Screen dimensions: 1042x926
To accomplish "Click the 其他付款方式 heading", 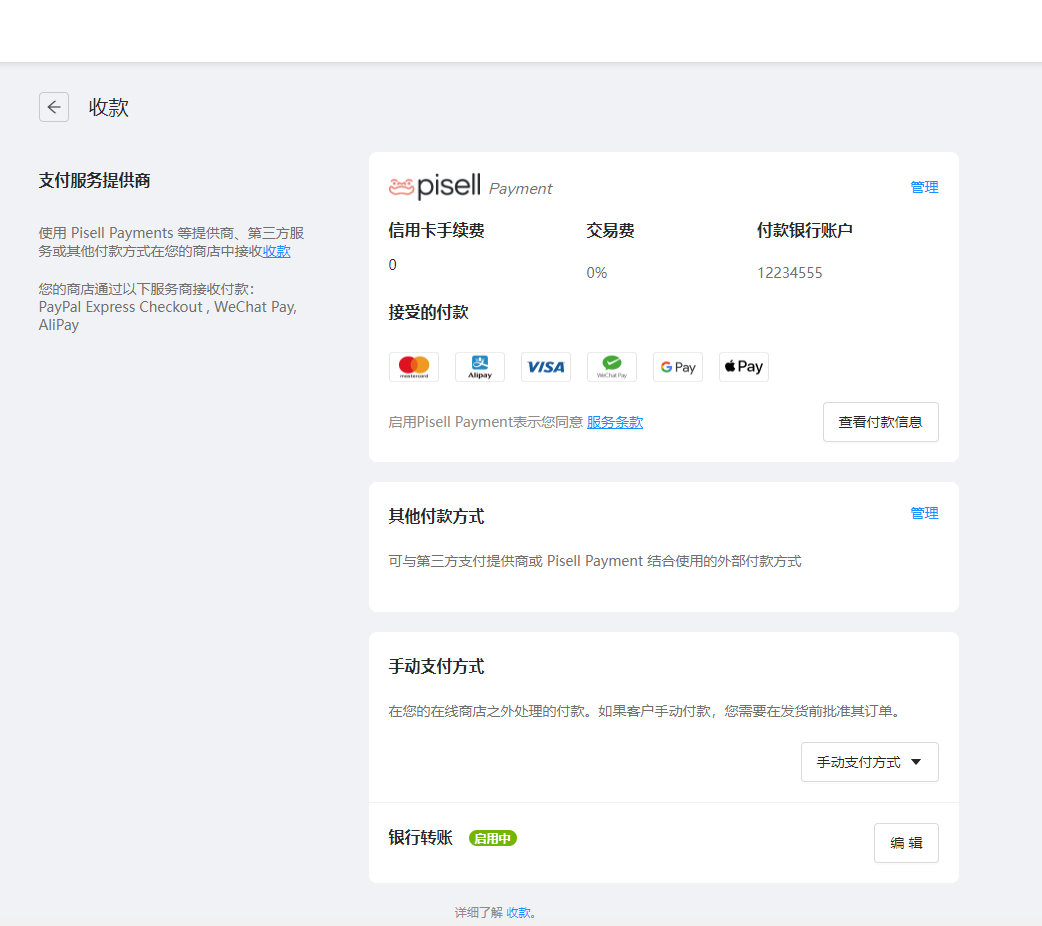I will (x=437, y=517).
